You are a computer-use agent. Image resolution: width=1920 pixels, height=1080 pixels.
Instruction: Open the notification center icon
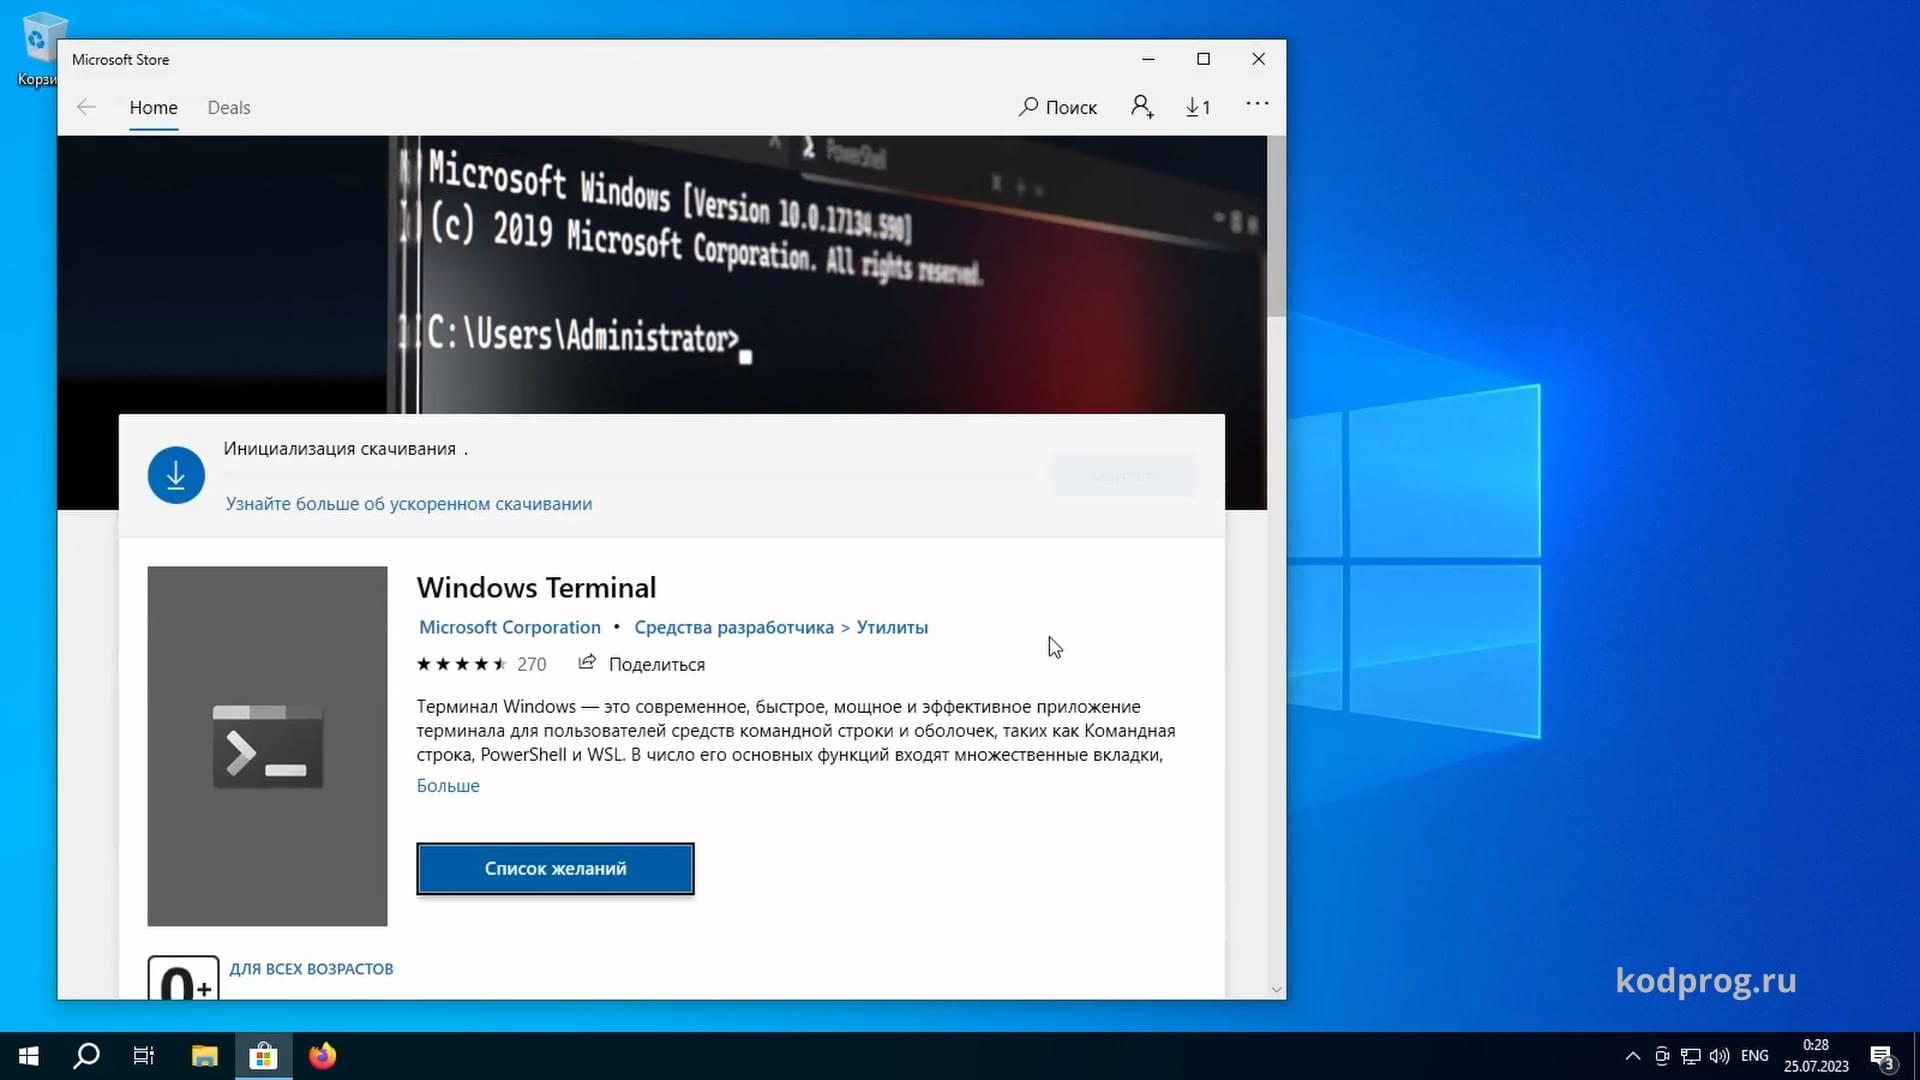[x=1882, y=1056]
